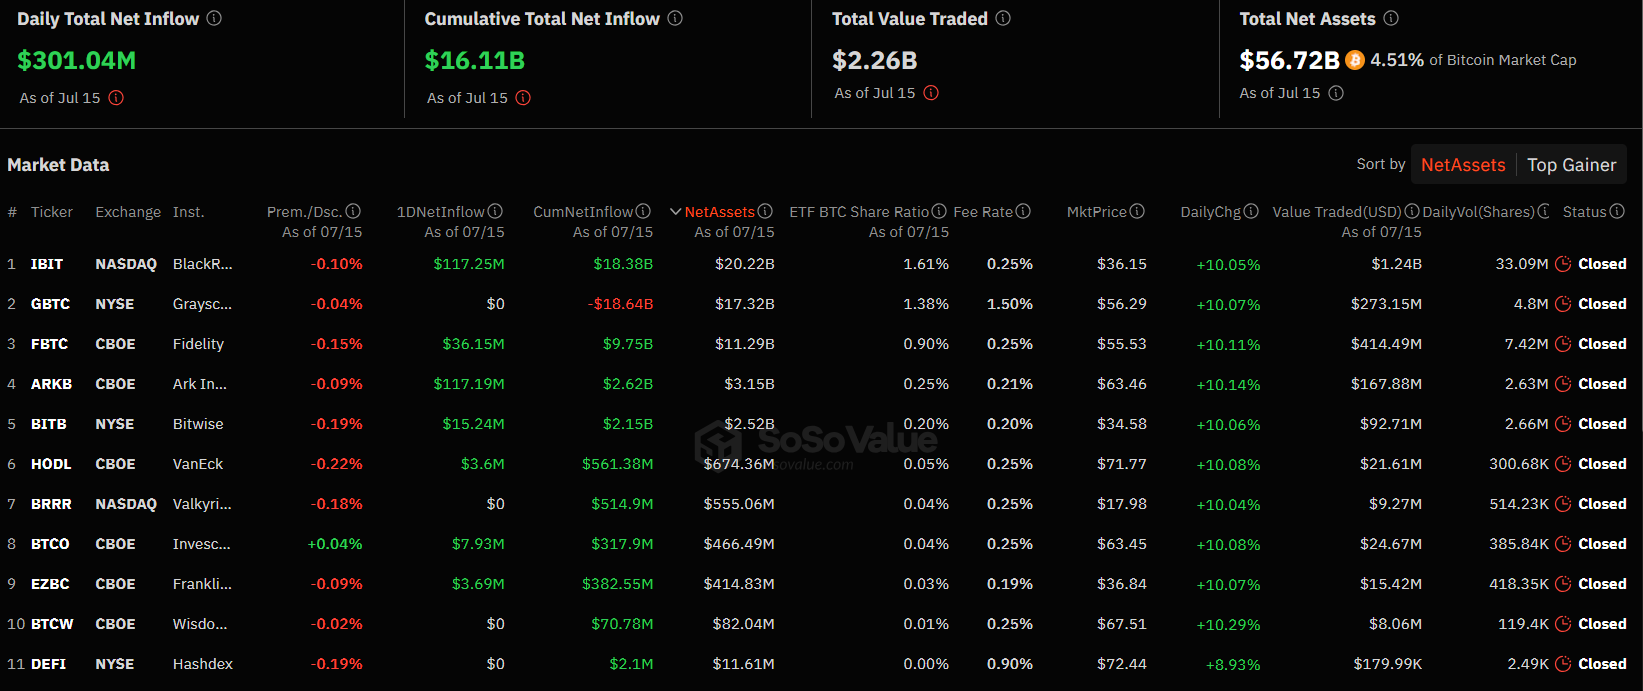
Task: Select the BRRR ticker
Action: click(x=51, y=504)
